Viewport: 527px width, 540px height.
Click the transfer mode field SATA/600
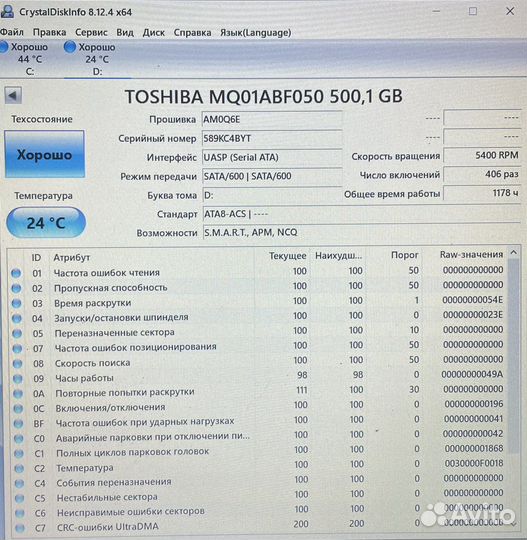point(272,176)
